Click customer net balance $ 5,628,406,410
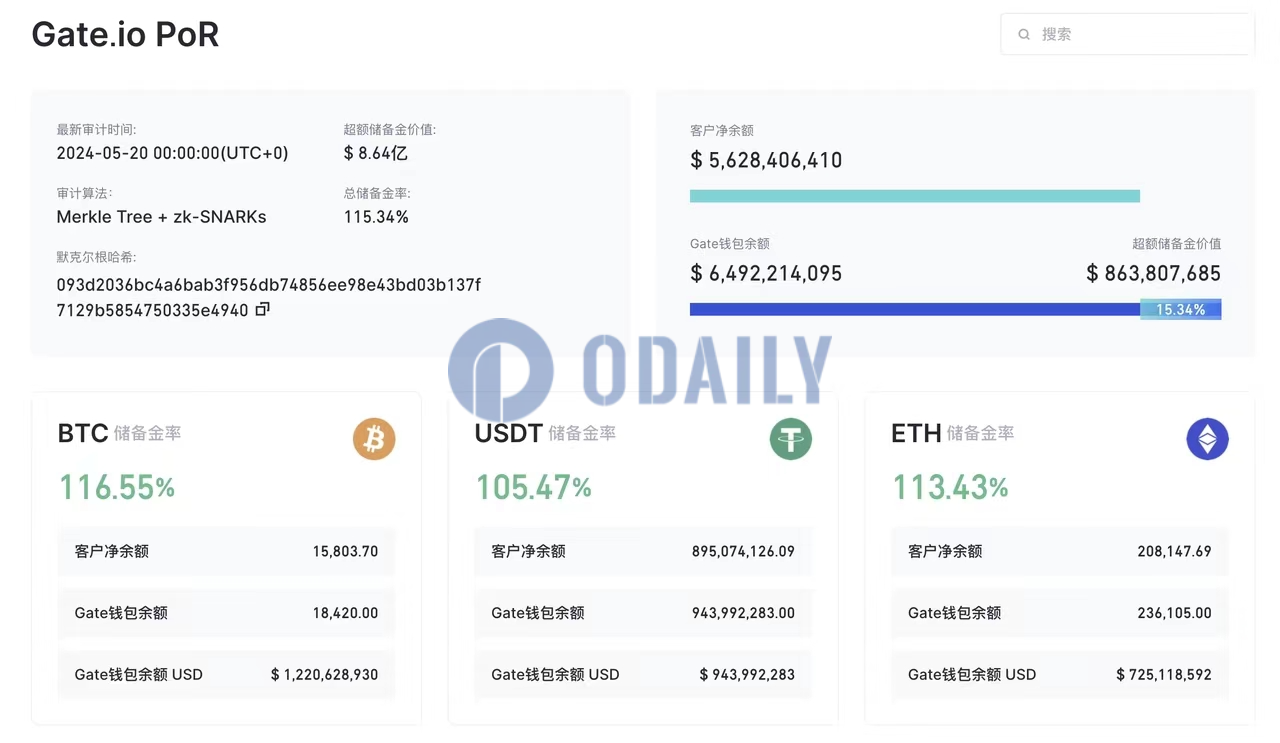This screenshot has width=1280, height=743. [766, 160]
